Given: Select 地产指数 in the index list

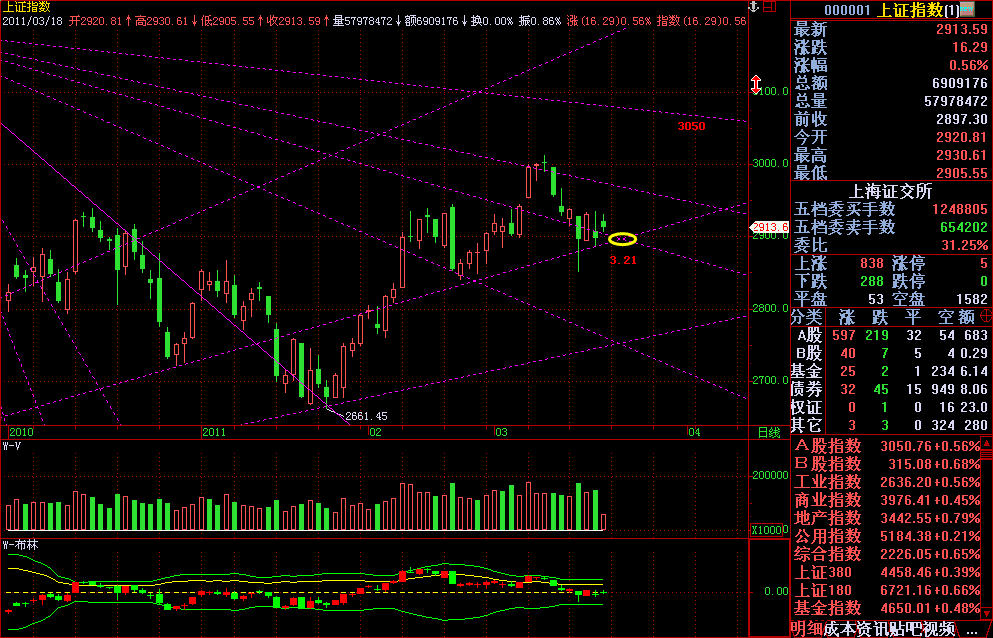Looking at the screenshot, I should point(828,518).
